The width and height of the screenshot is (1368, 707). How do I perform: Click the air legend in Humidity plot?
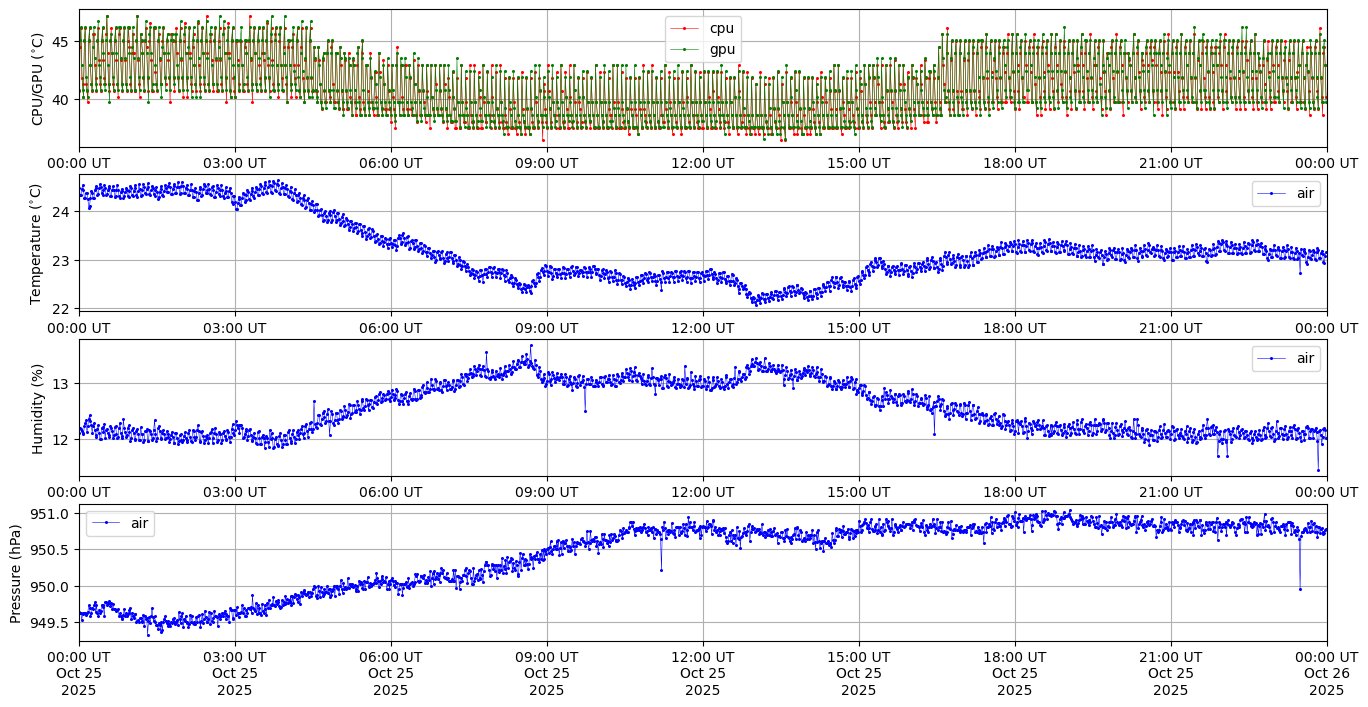pyautogui.click(x=1286, y=358)
